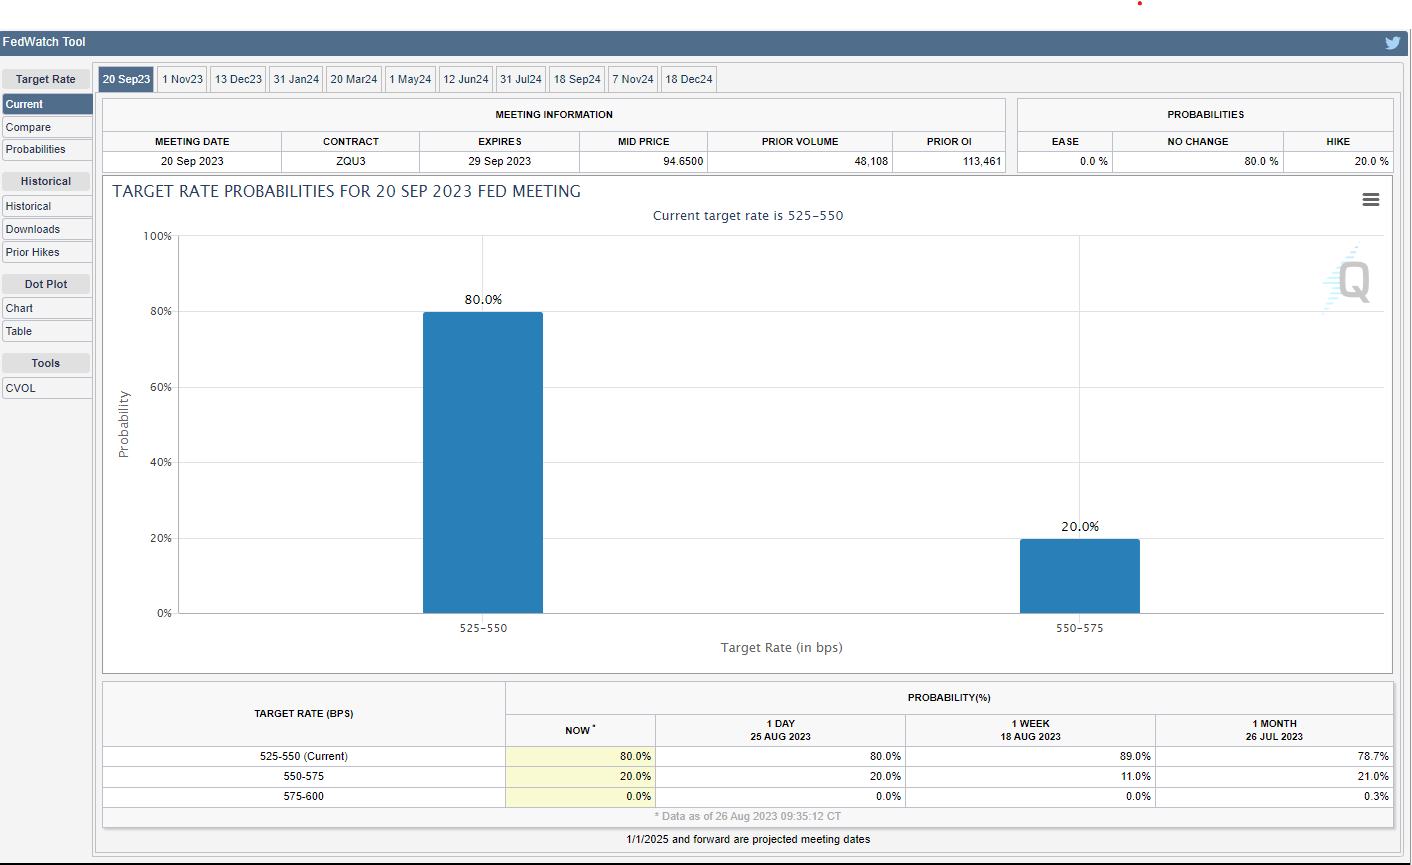The image size is (1412, 865).
Task: Click the 20.0% bar data label
Action: tap(1080, 527)
